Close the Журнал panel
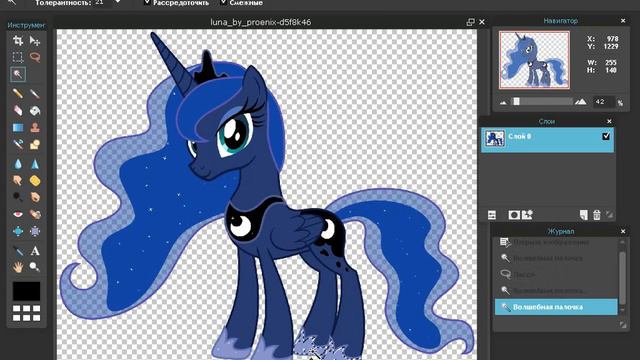 (623, 231)
